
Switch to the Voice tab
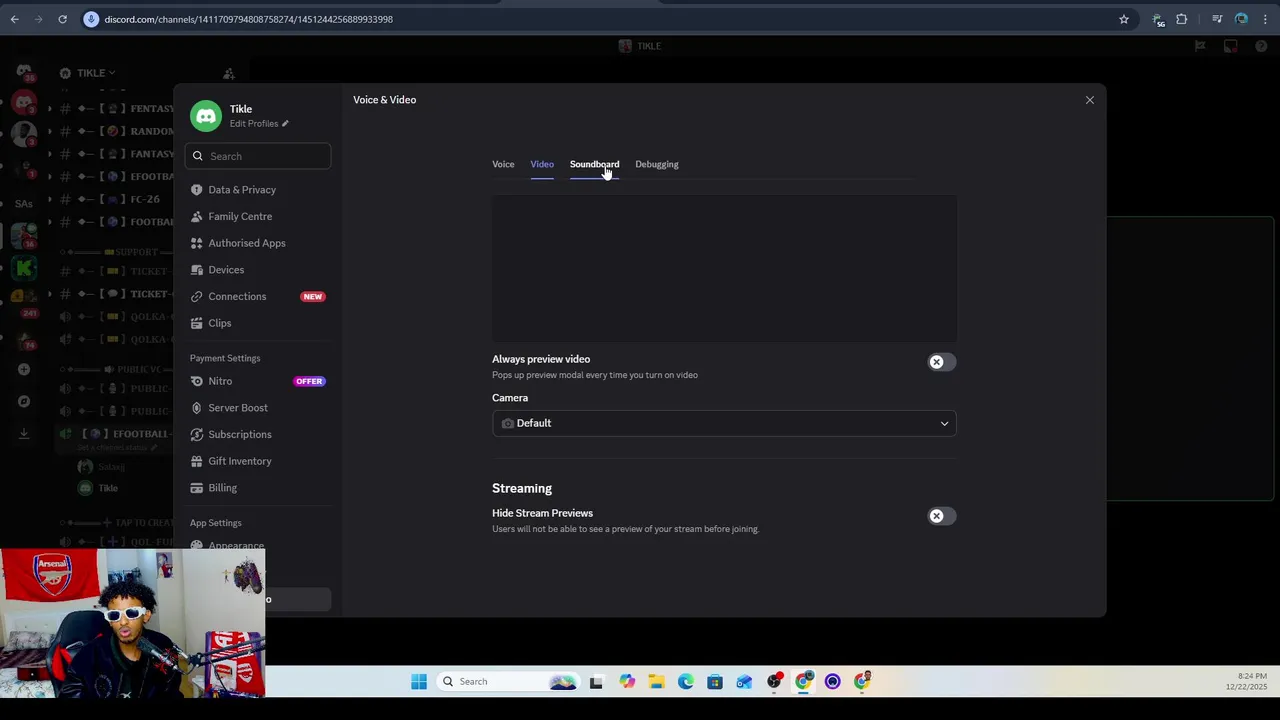(503, 164)
